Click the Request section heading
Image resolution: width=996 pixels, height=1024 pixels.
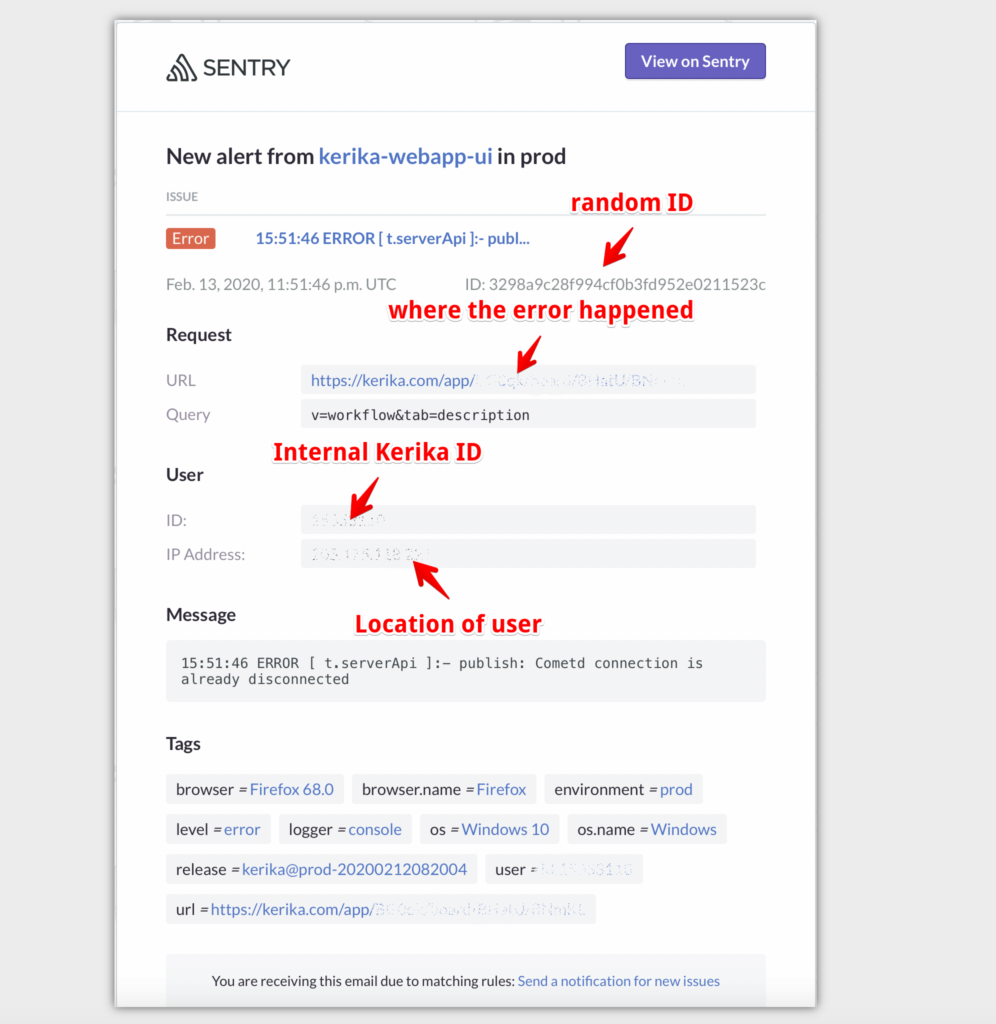click(199, 335)
